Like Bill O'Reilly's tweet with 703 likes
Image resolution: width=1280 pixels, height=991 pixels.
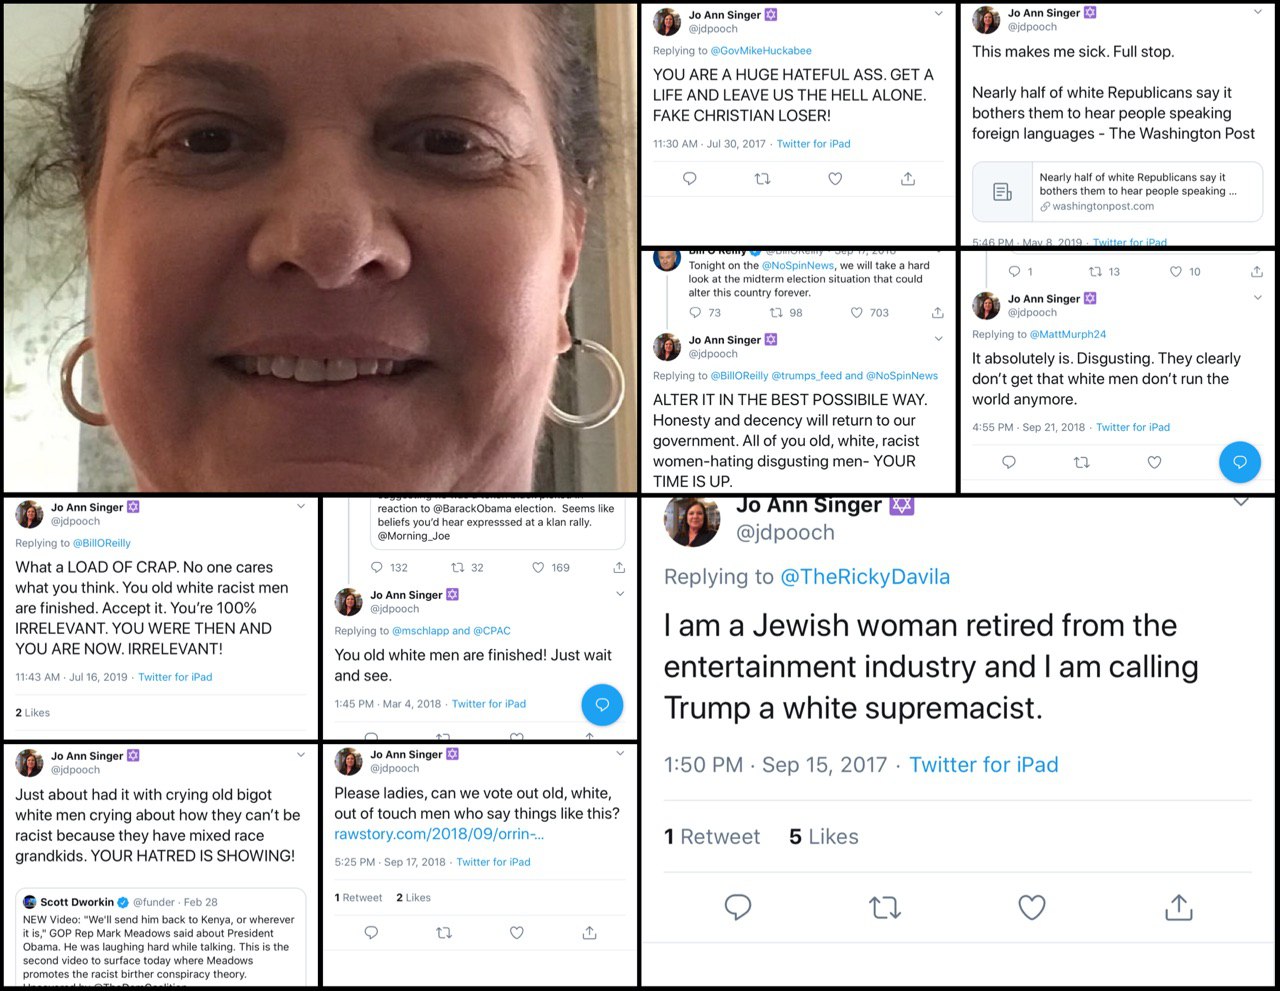coord(857,313)
